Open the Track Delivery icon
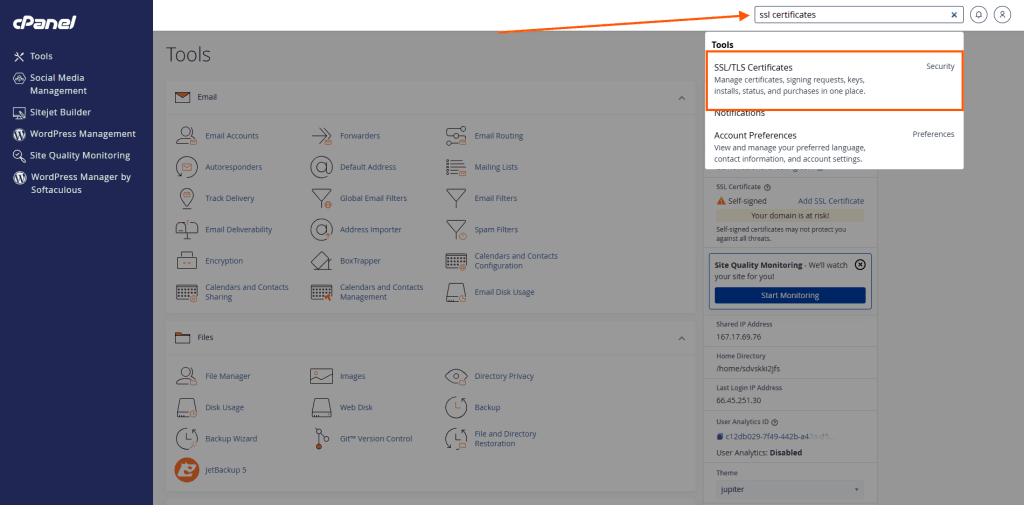Viewport: 1024px width, 505px height. point(187,199)
